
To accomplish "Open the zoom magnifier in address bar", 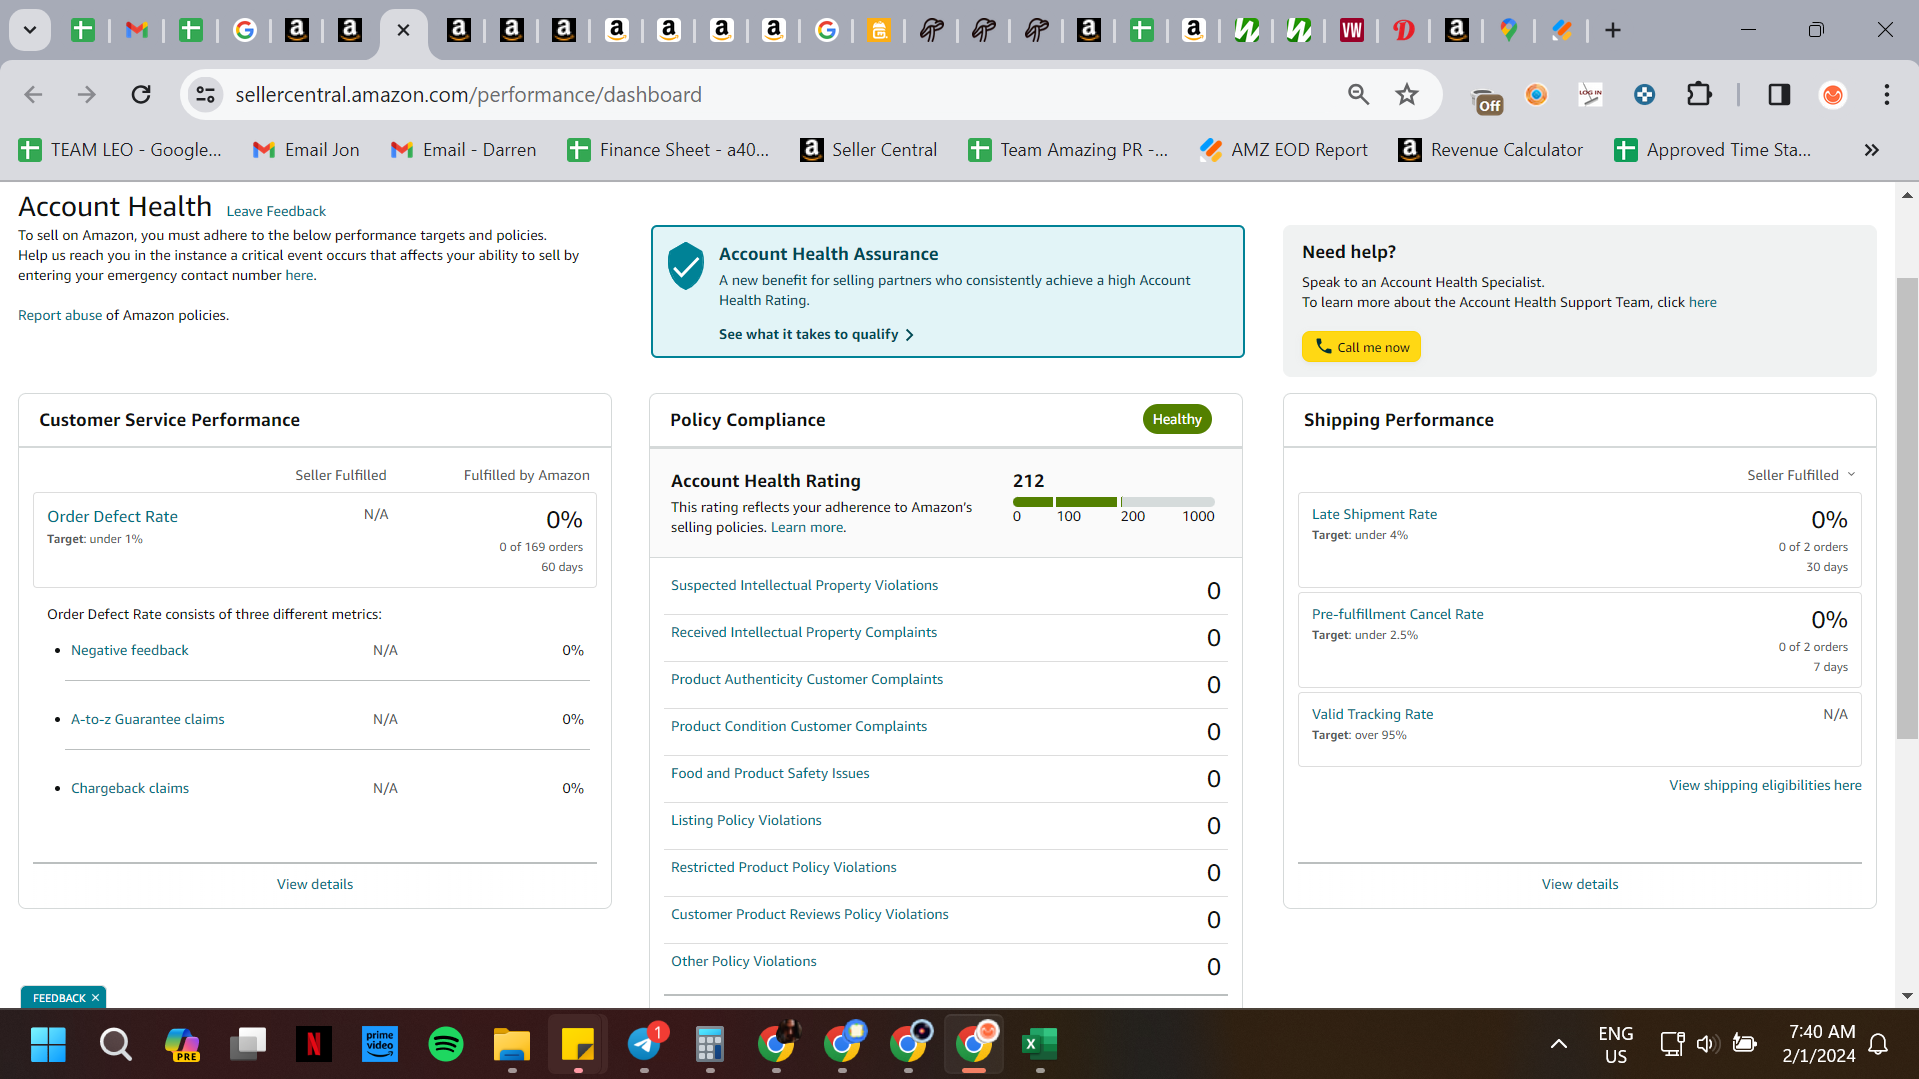I will (1358, 95).
